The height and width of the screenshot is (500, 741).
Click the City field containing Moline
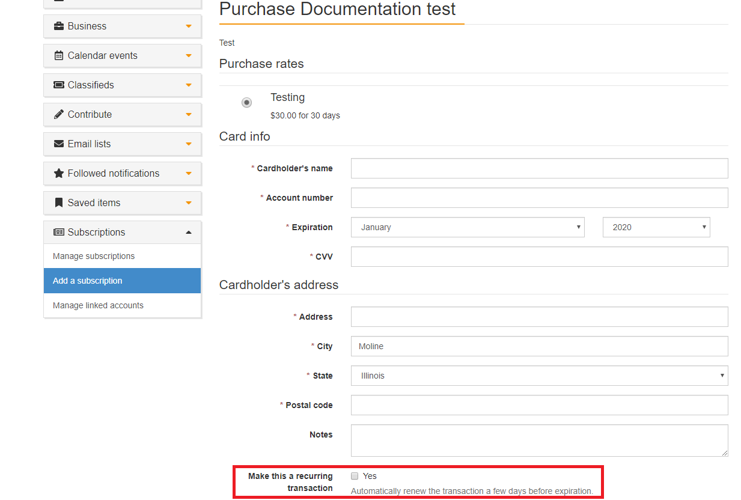539,346
